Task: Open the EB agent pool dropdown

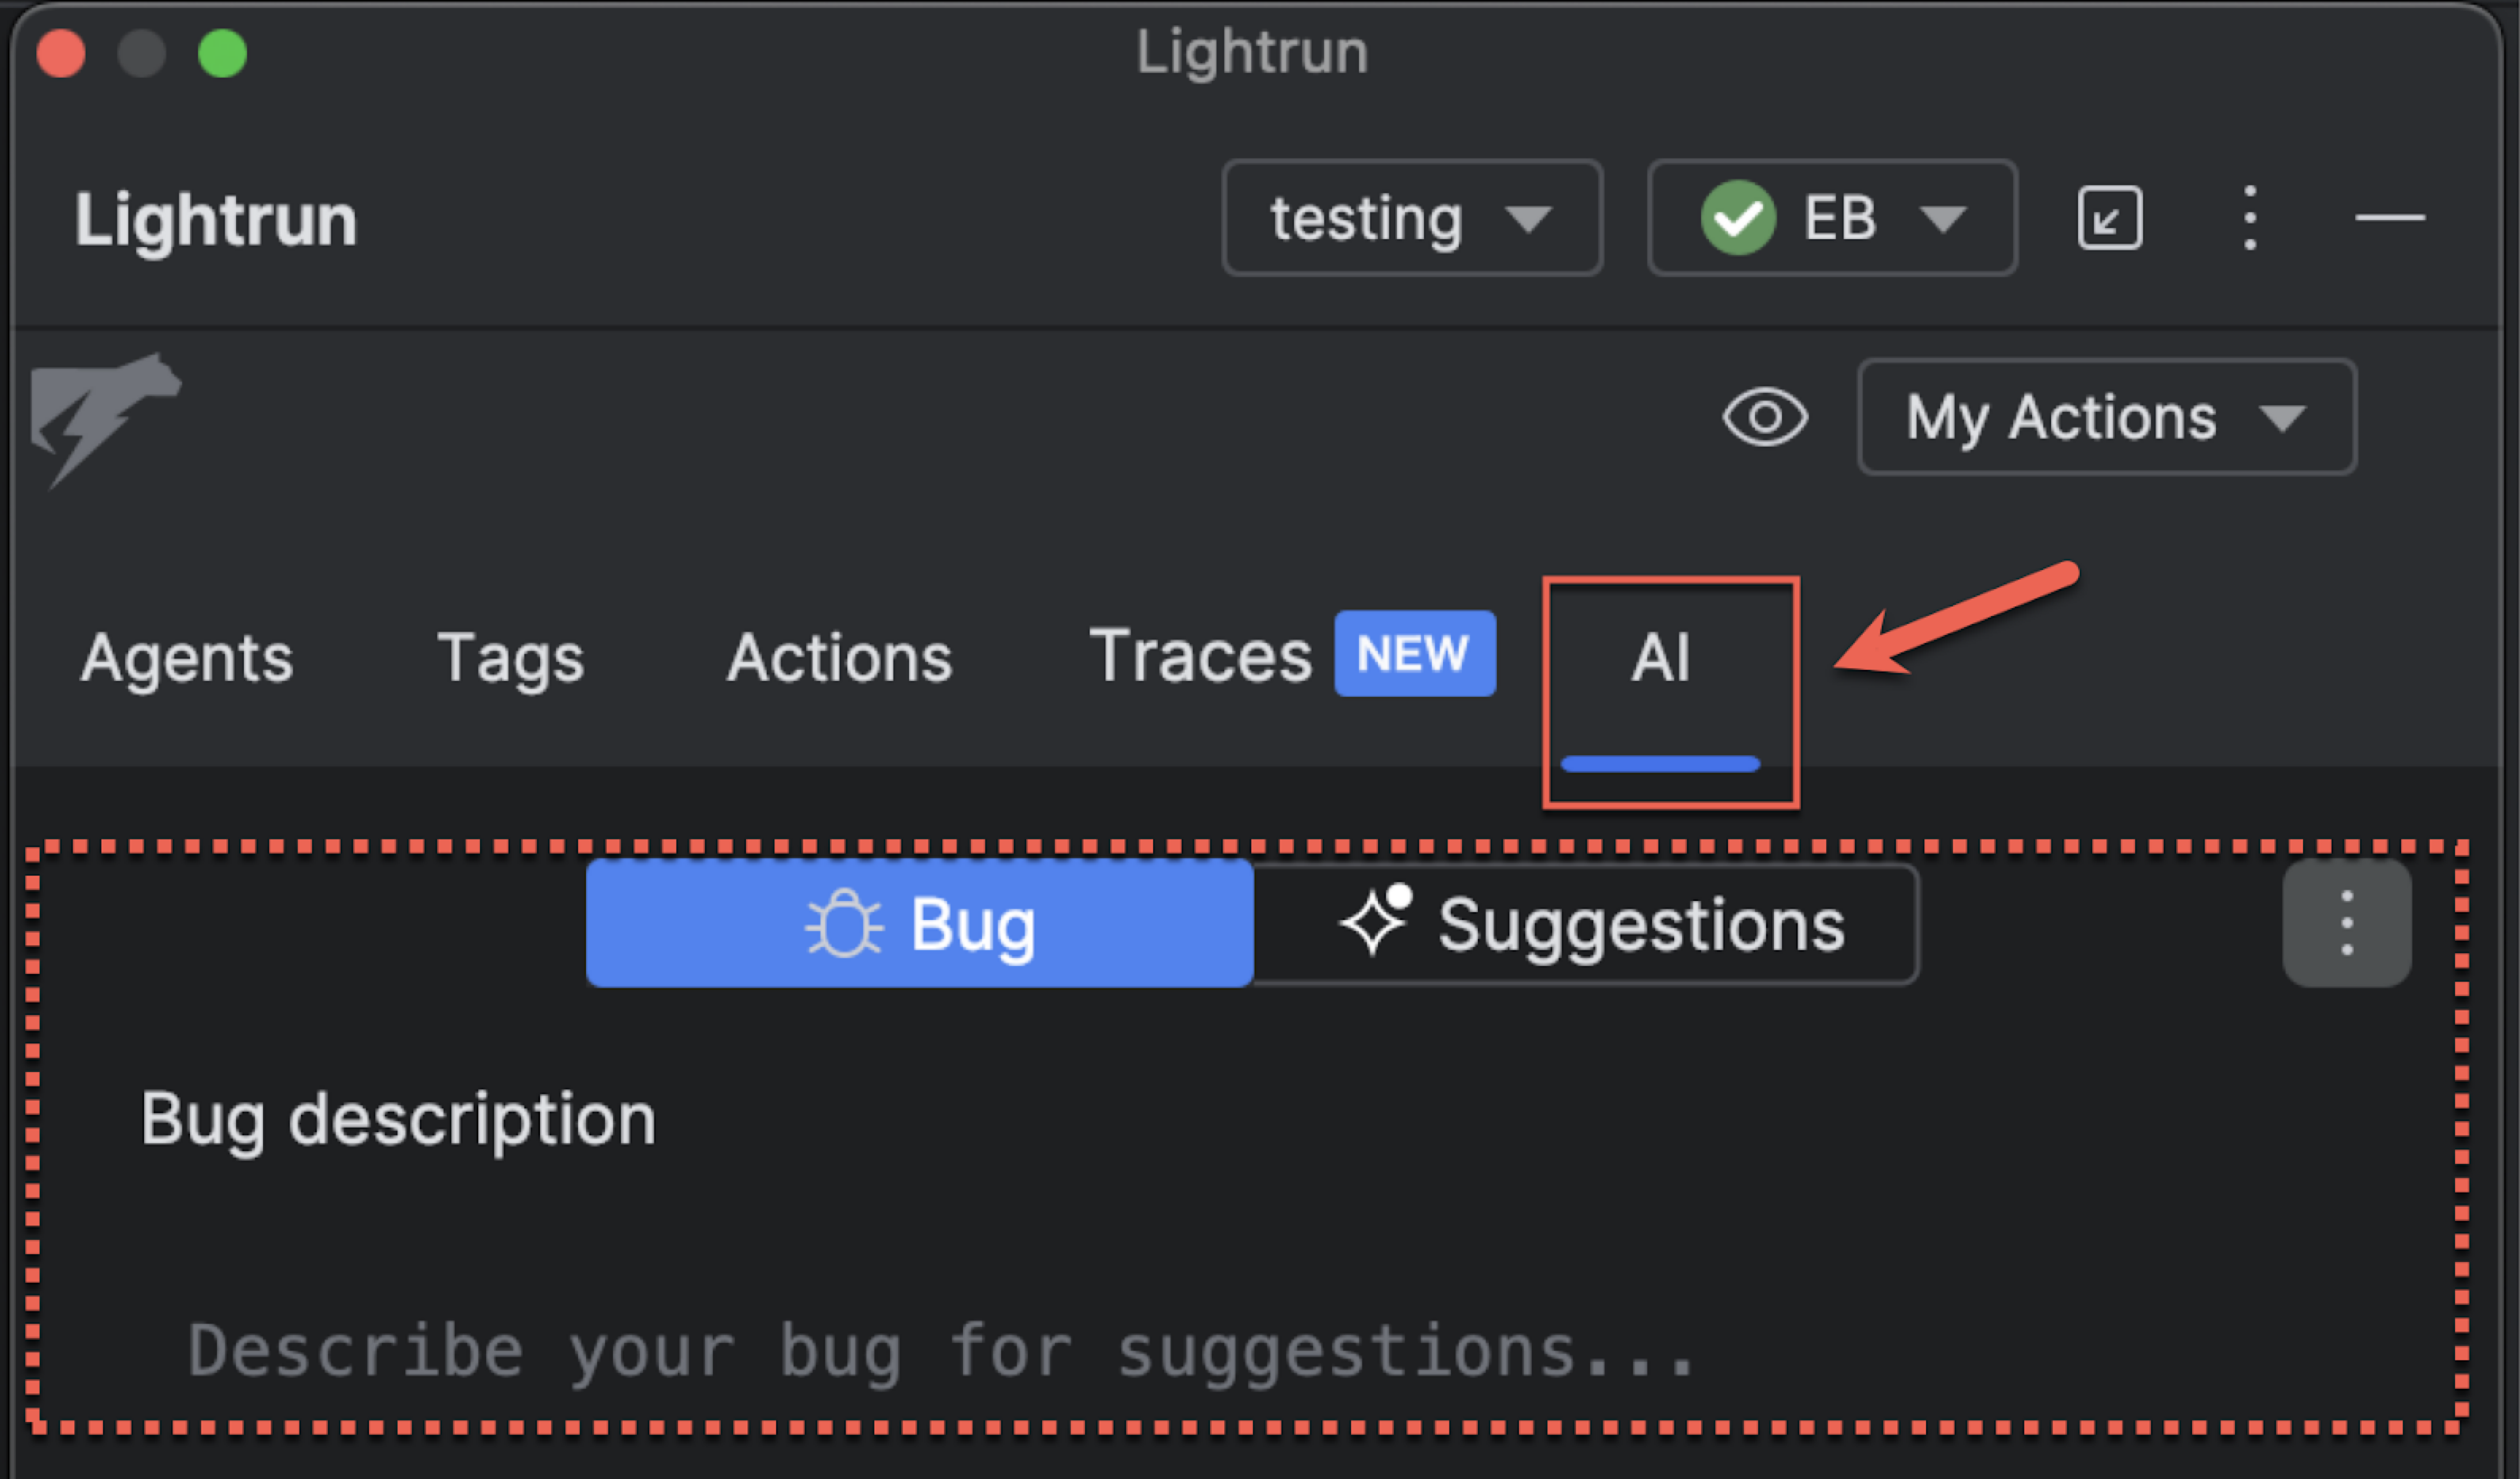Action: [x=1832, y=218]
